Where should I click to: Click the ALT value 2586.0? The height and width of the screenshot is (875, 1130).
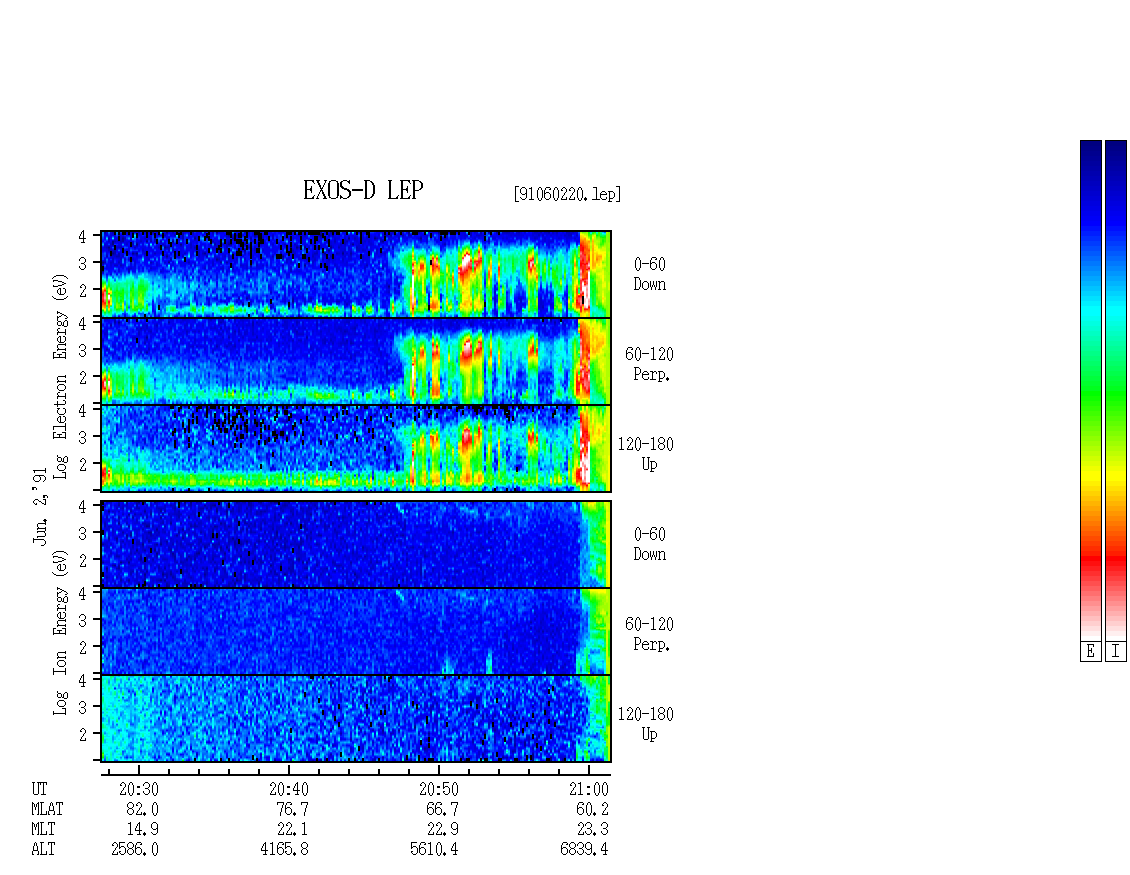click(135, 850)
